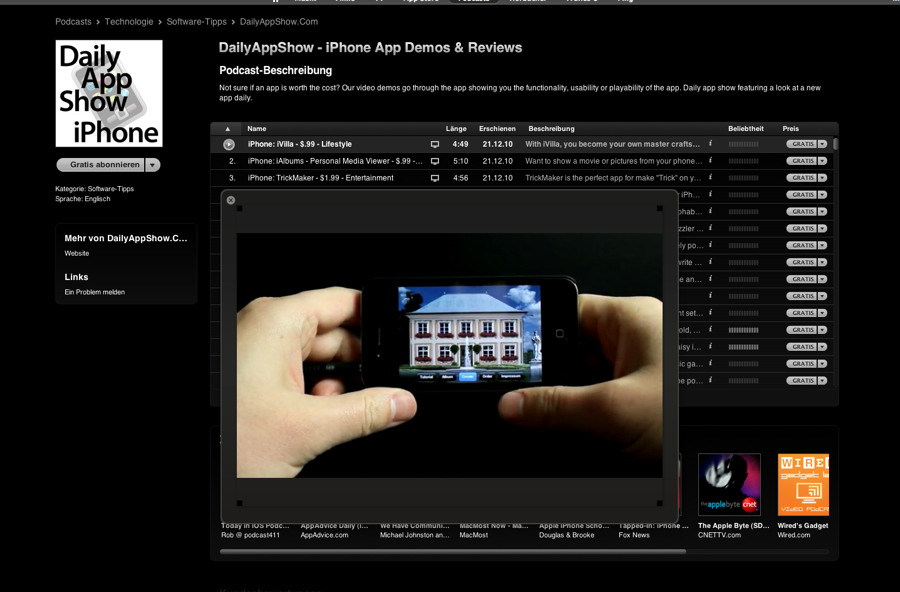
Task: Select the 'iPhone: iAlbums - Personal Media Viewer' row title
Action: point(335,161)
